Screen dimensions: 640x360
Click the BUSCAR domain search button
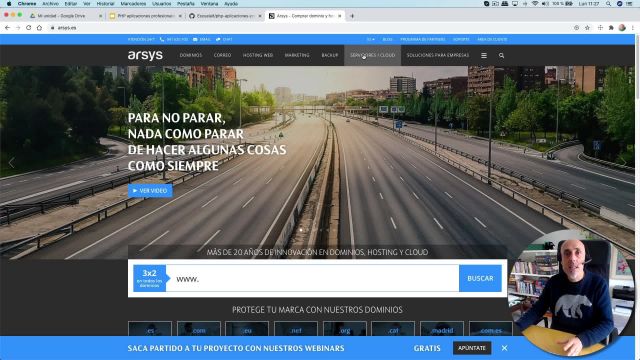point(480,278)
